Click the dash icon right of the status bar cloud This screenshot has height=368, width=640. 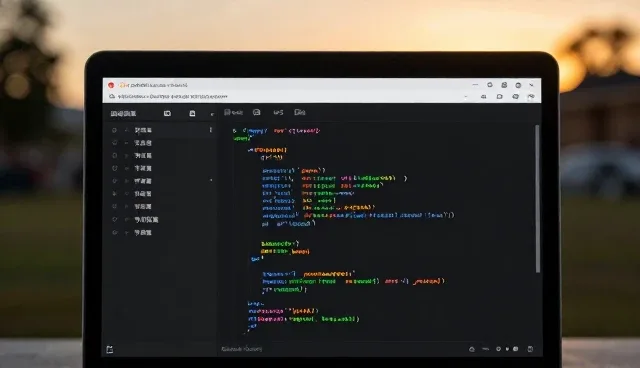click(x=485, y=349)
